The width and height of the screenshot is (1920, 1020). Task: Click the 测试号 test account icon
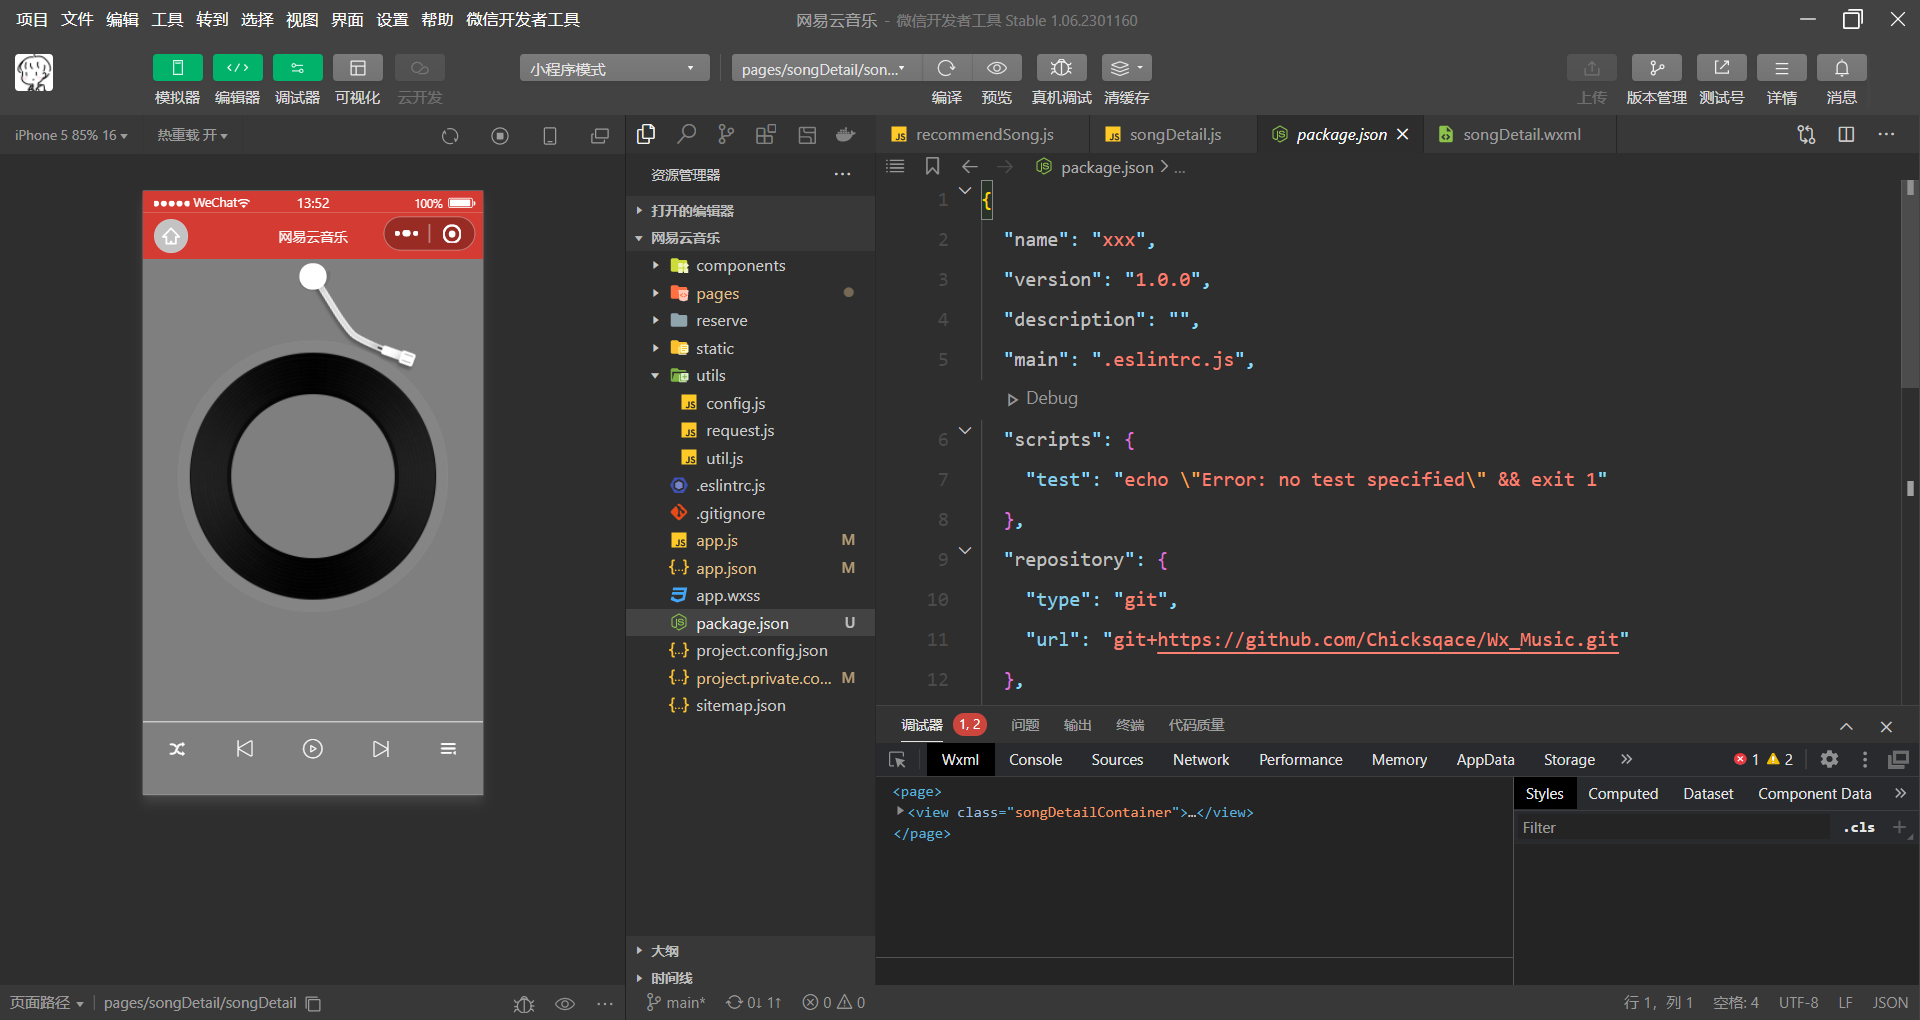pos(1721,68)
